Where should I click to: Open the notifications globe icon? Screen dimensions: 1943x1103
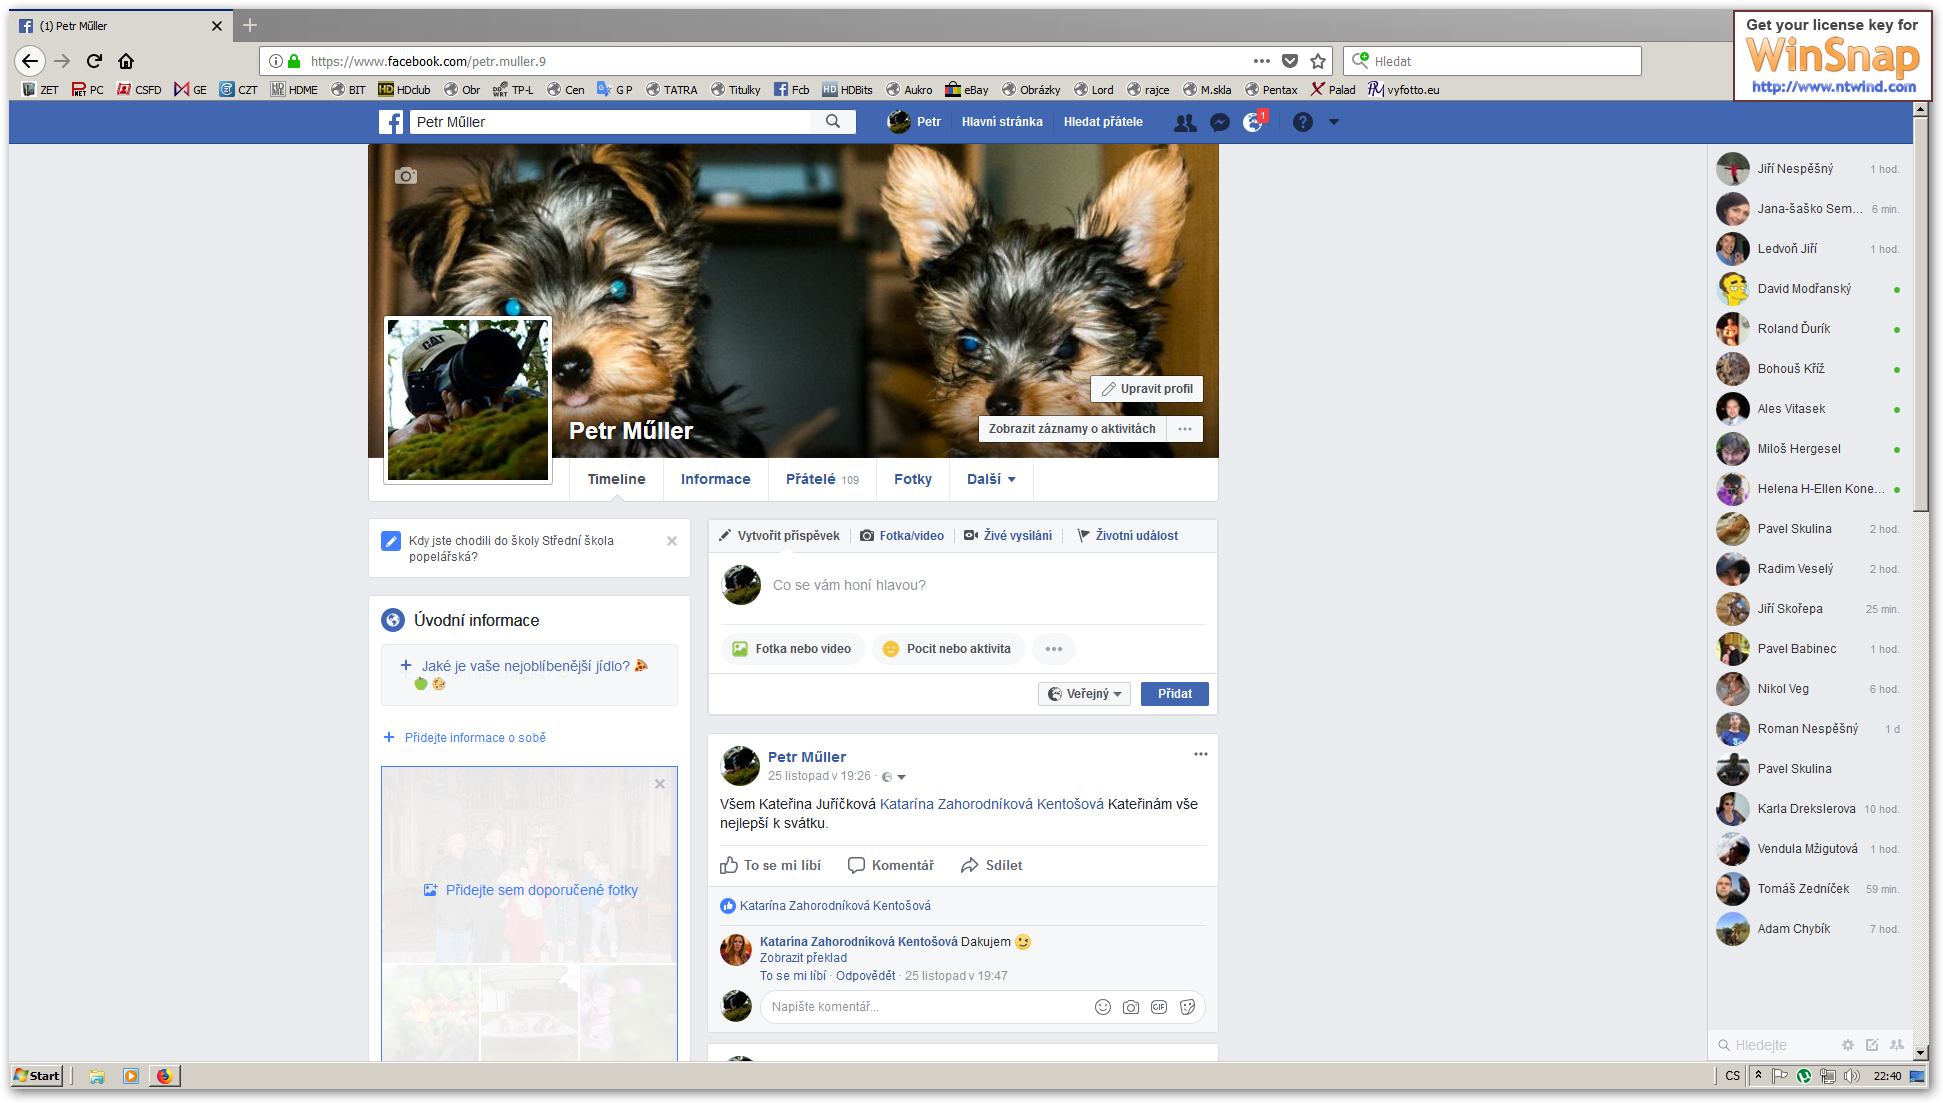(1252, 122)
